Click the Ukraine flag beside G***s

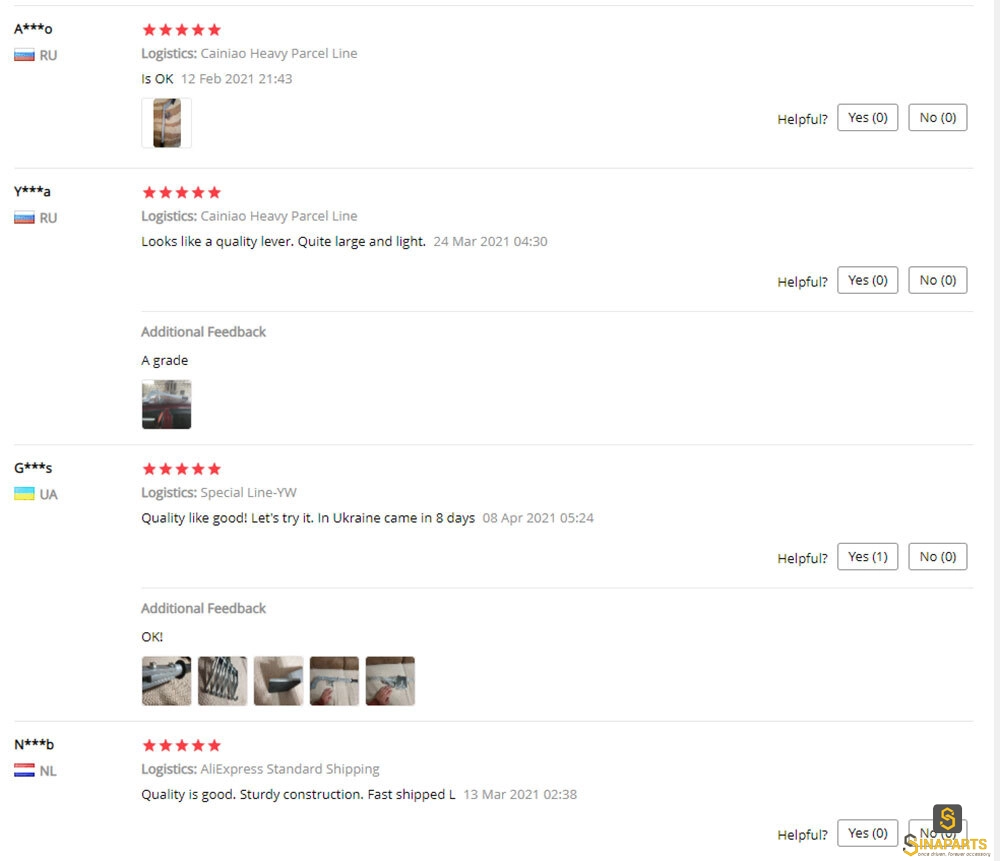[24, 494]
